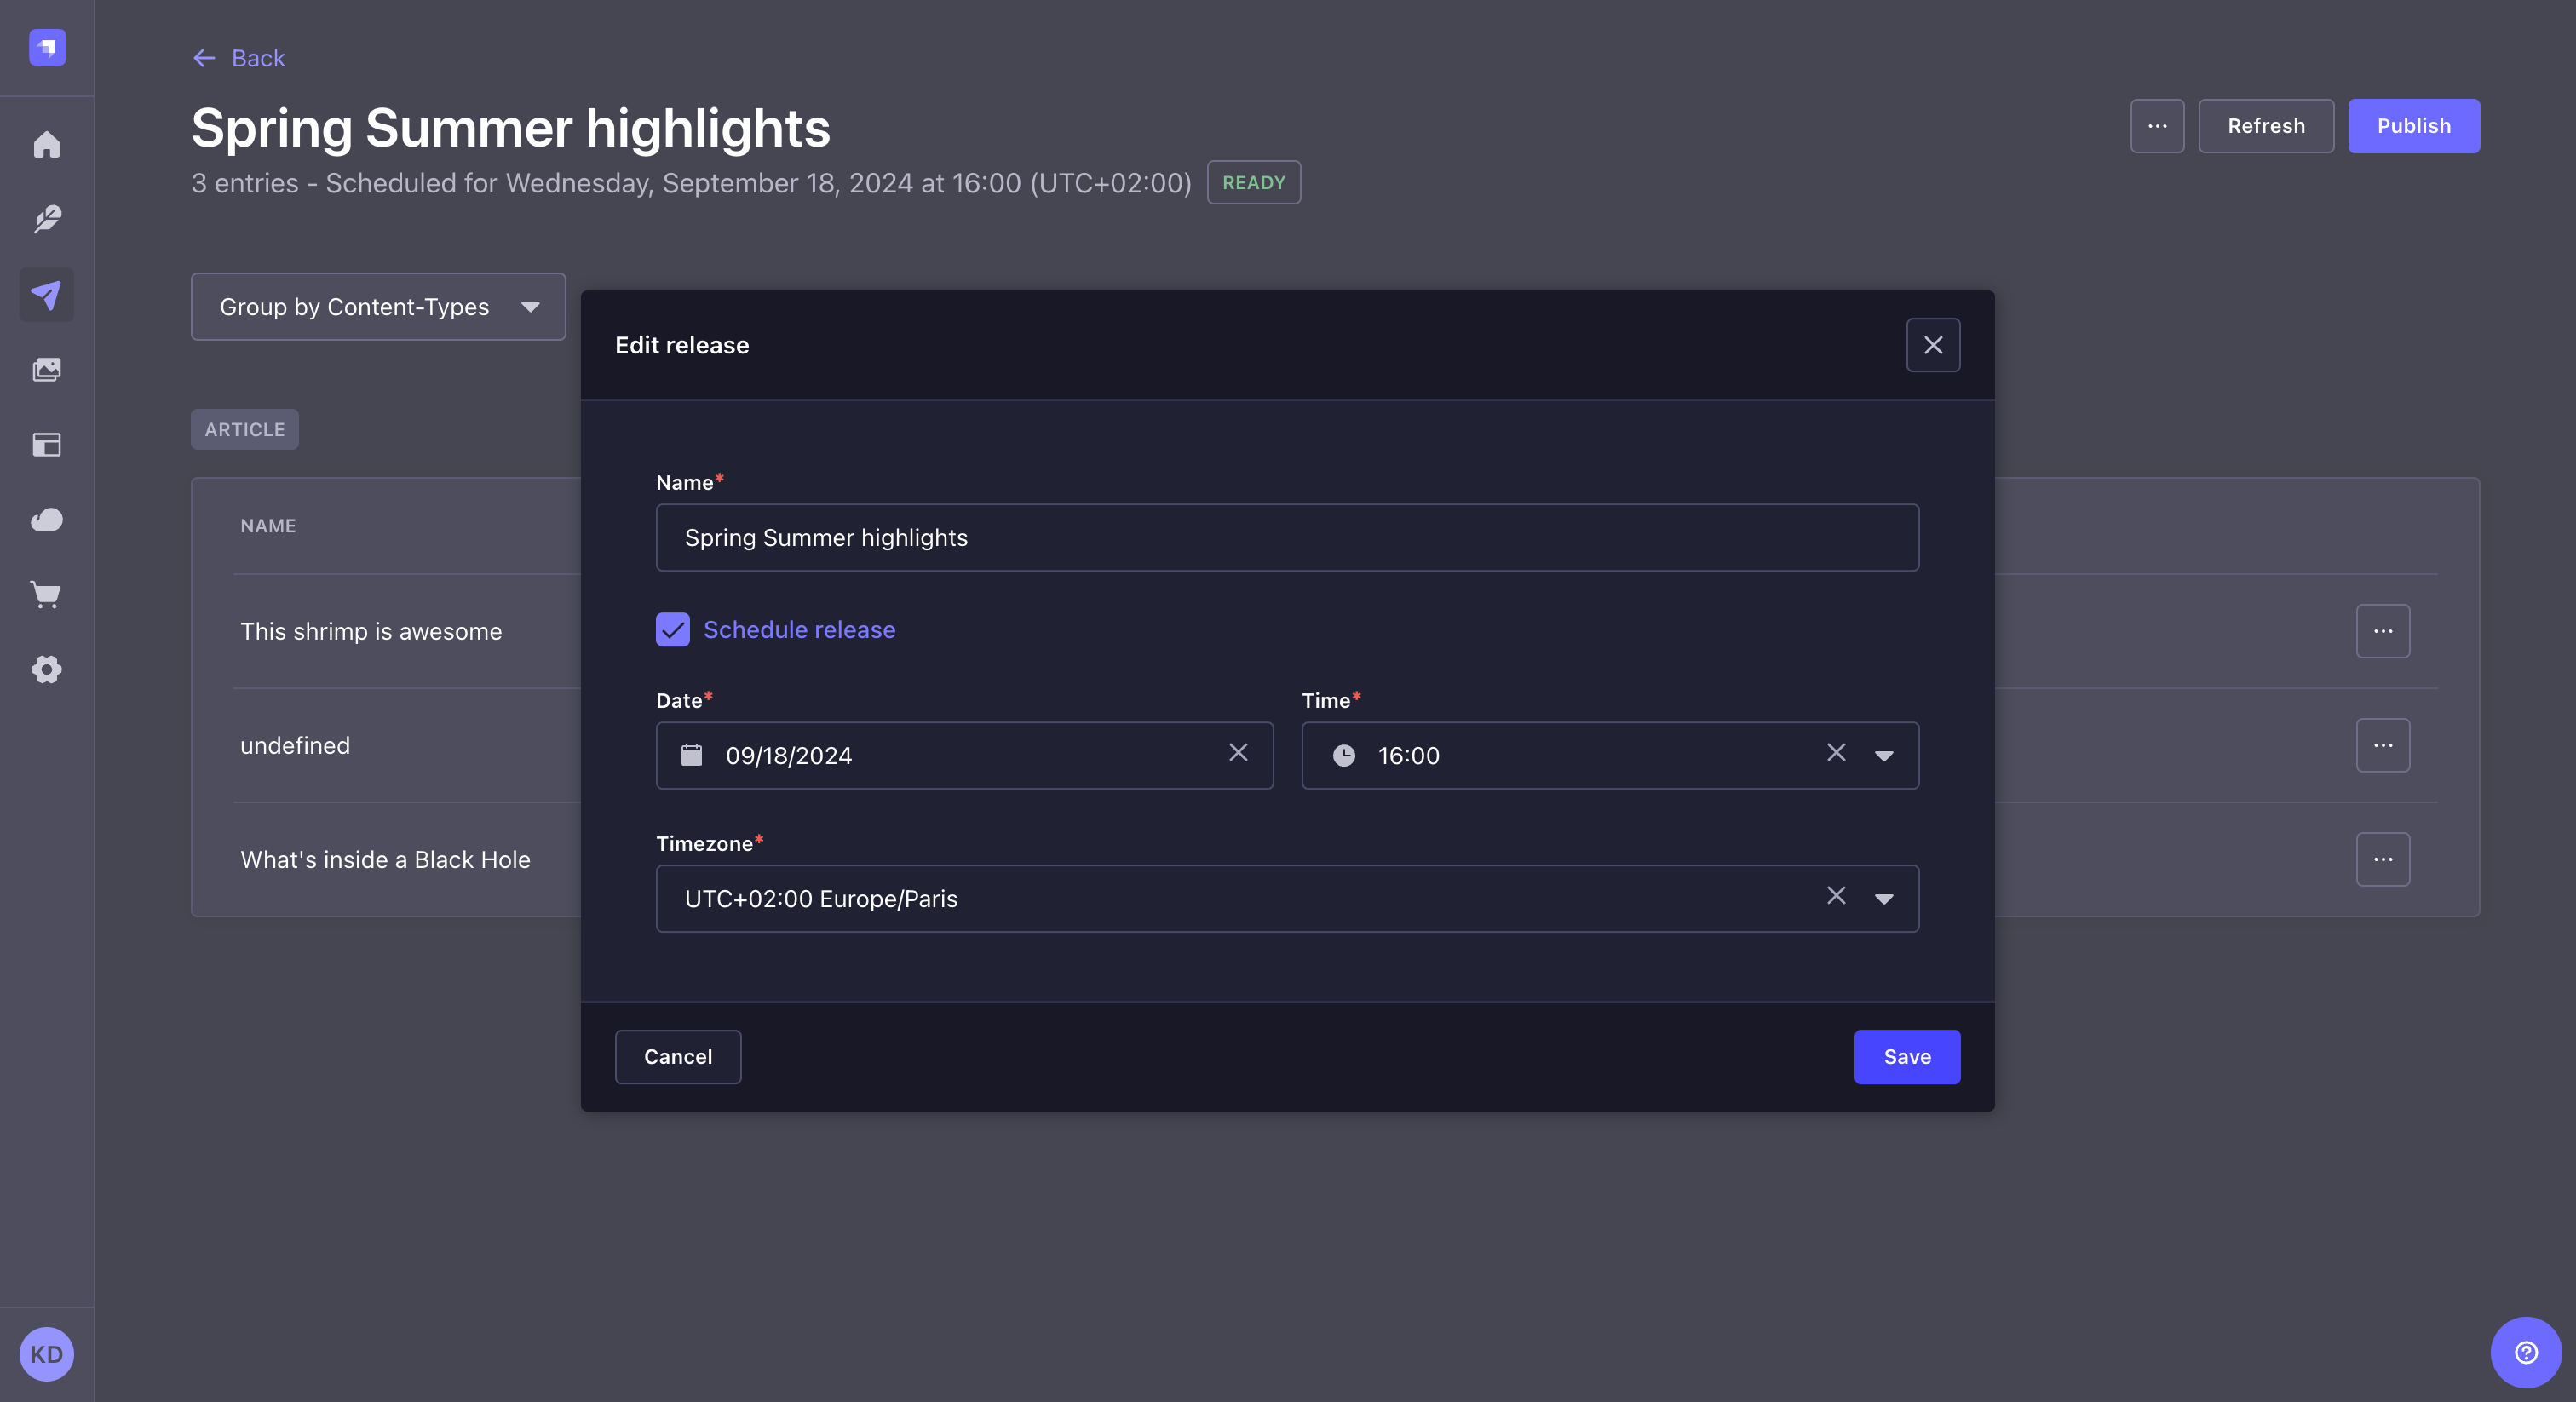Click the Refresh icon button
This screenshot has width=2576, height=1402.
[2265, 124]
